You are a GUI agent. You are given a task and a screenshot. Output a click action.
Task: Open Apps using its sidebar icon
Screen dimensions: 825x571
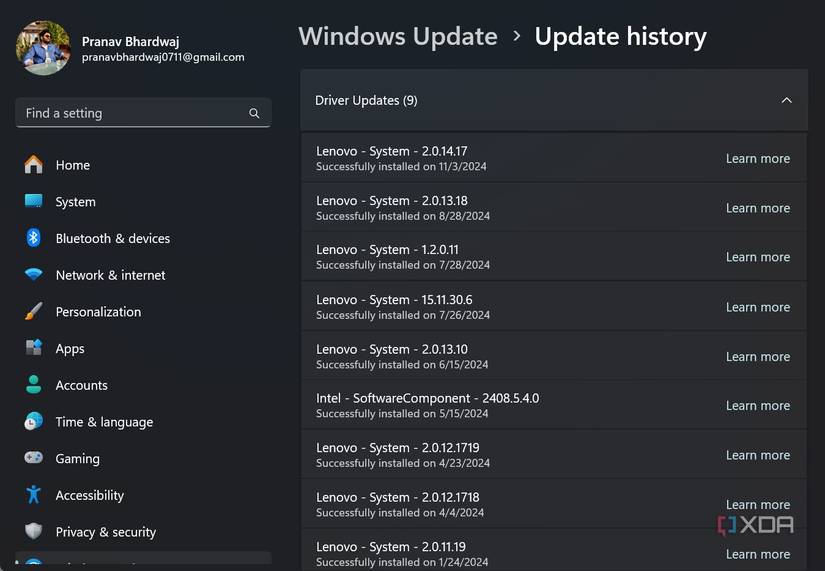point(34,348)
